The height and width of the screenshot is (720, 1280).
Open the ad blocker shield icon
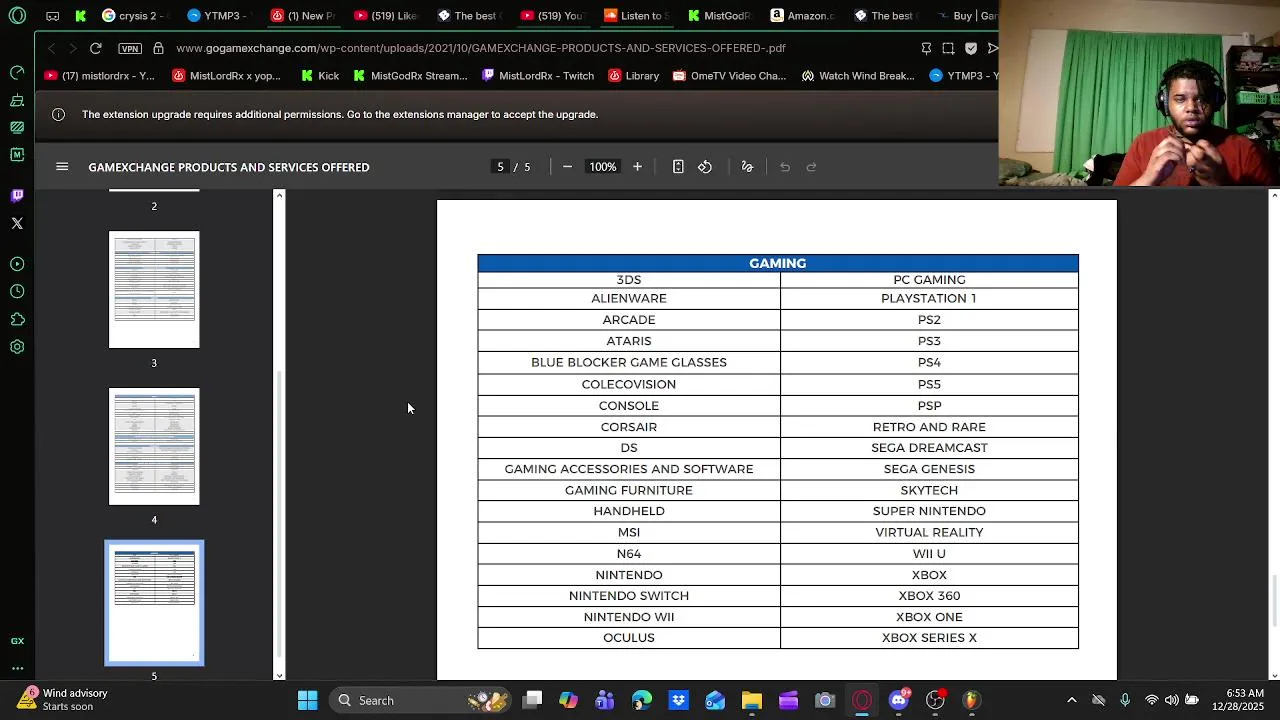point(970,48)
